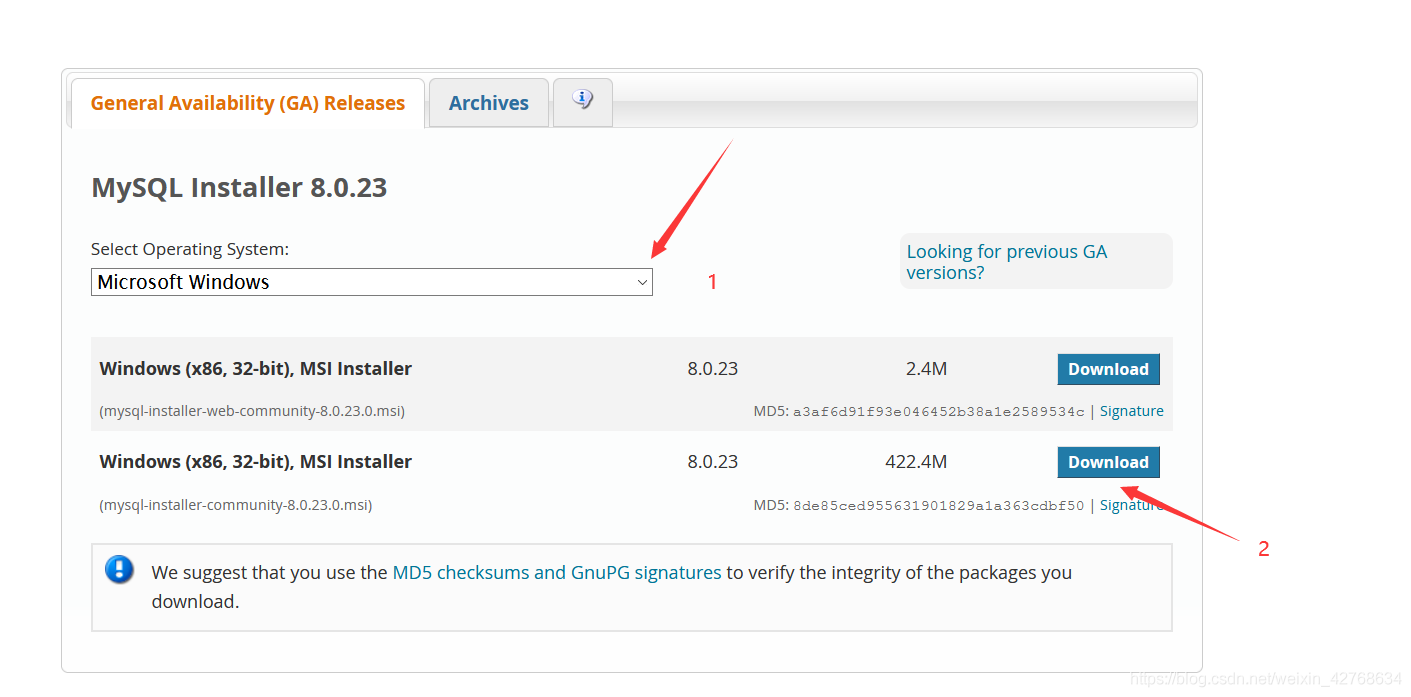Click the 8.0.23 version in the 422.4M row
The width and height of the screenshot is (1411, 697).
(x=712, y=462)
